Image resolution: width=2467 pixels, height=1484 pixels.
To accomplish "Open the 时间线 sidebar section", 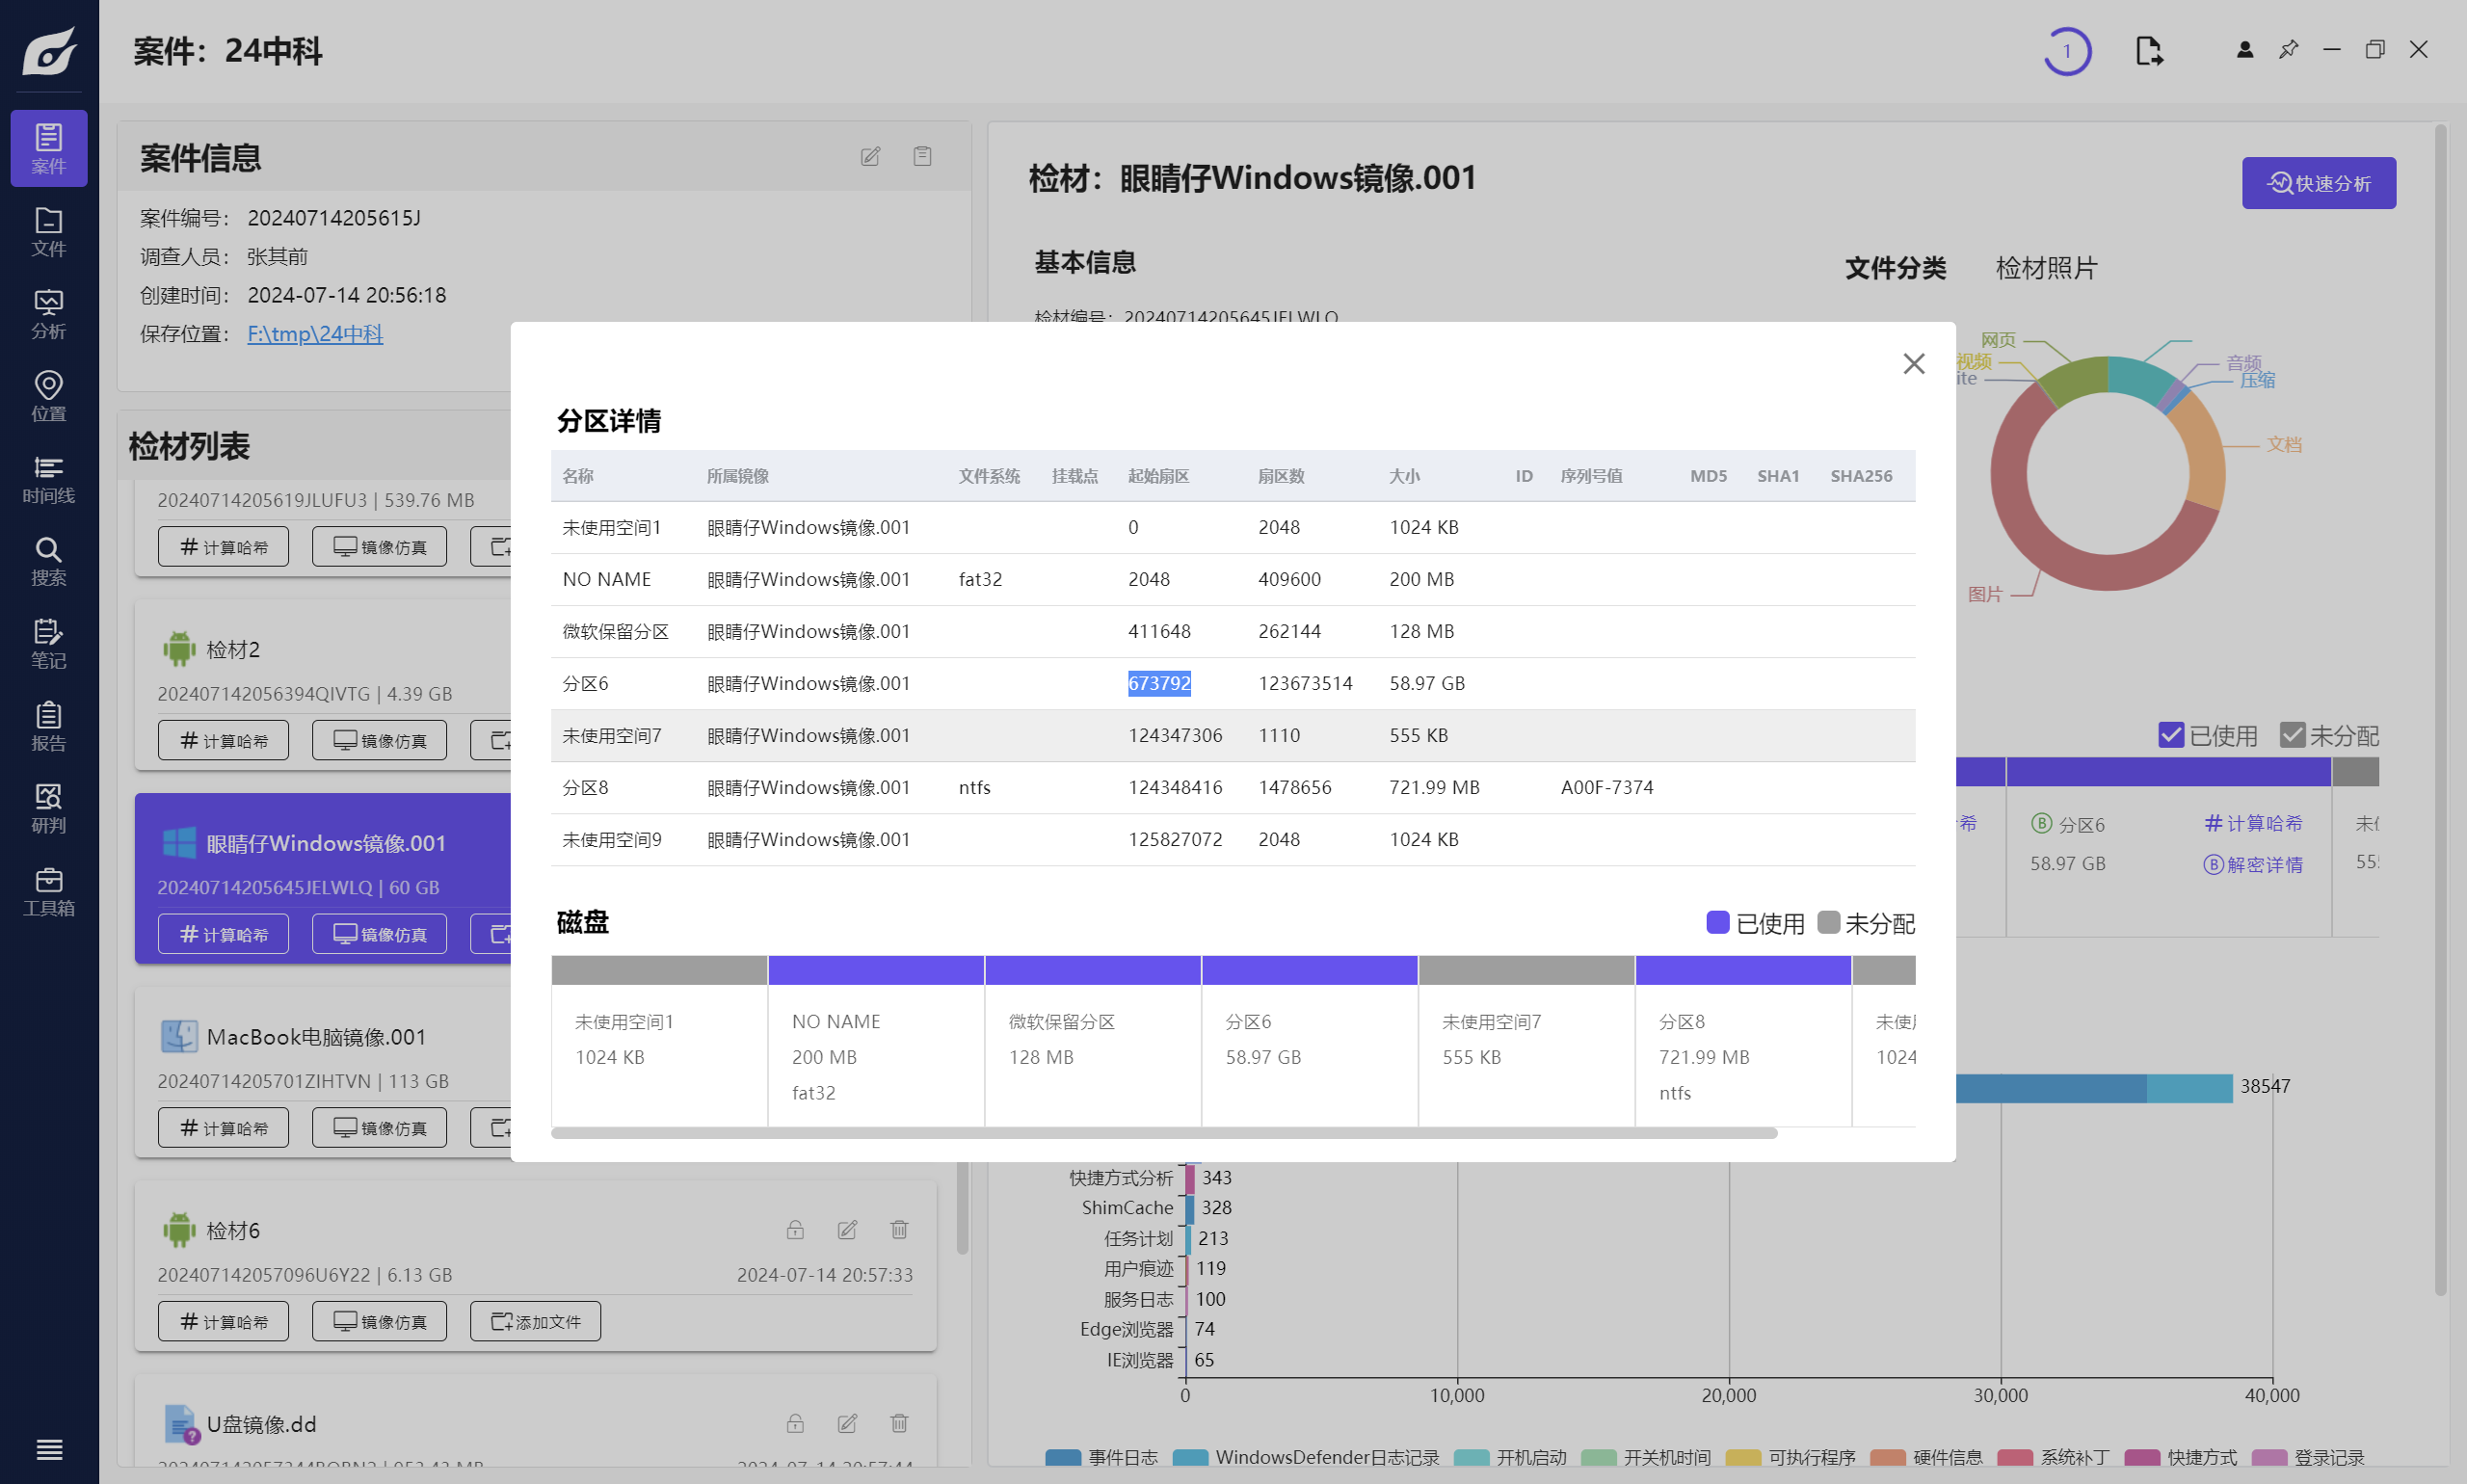I will pyautogui.click(x=49, y=479).
